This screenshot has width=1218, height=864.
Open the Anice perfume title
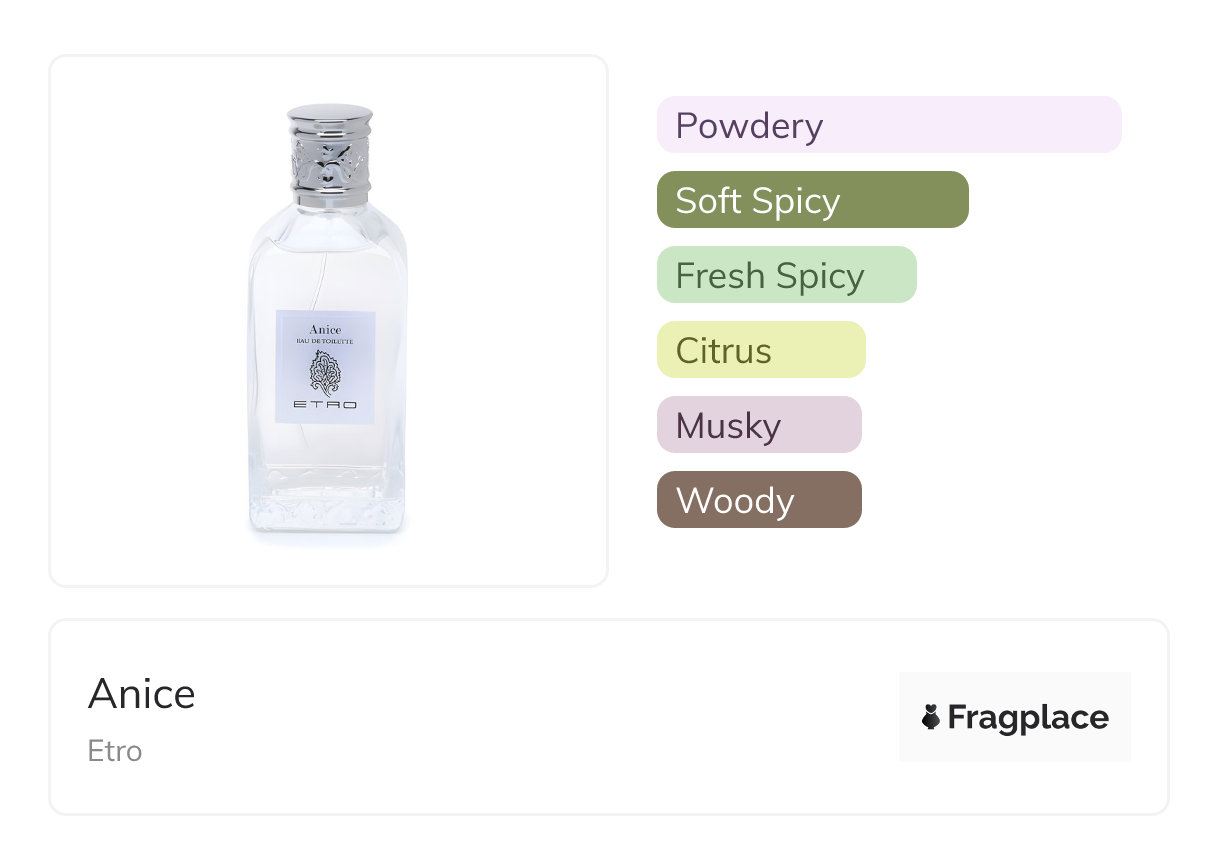pos(142,694)
